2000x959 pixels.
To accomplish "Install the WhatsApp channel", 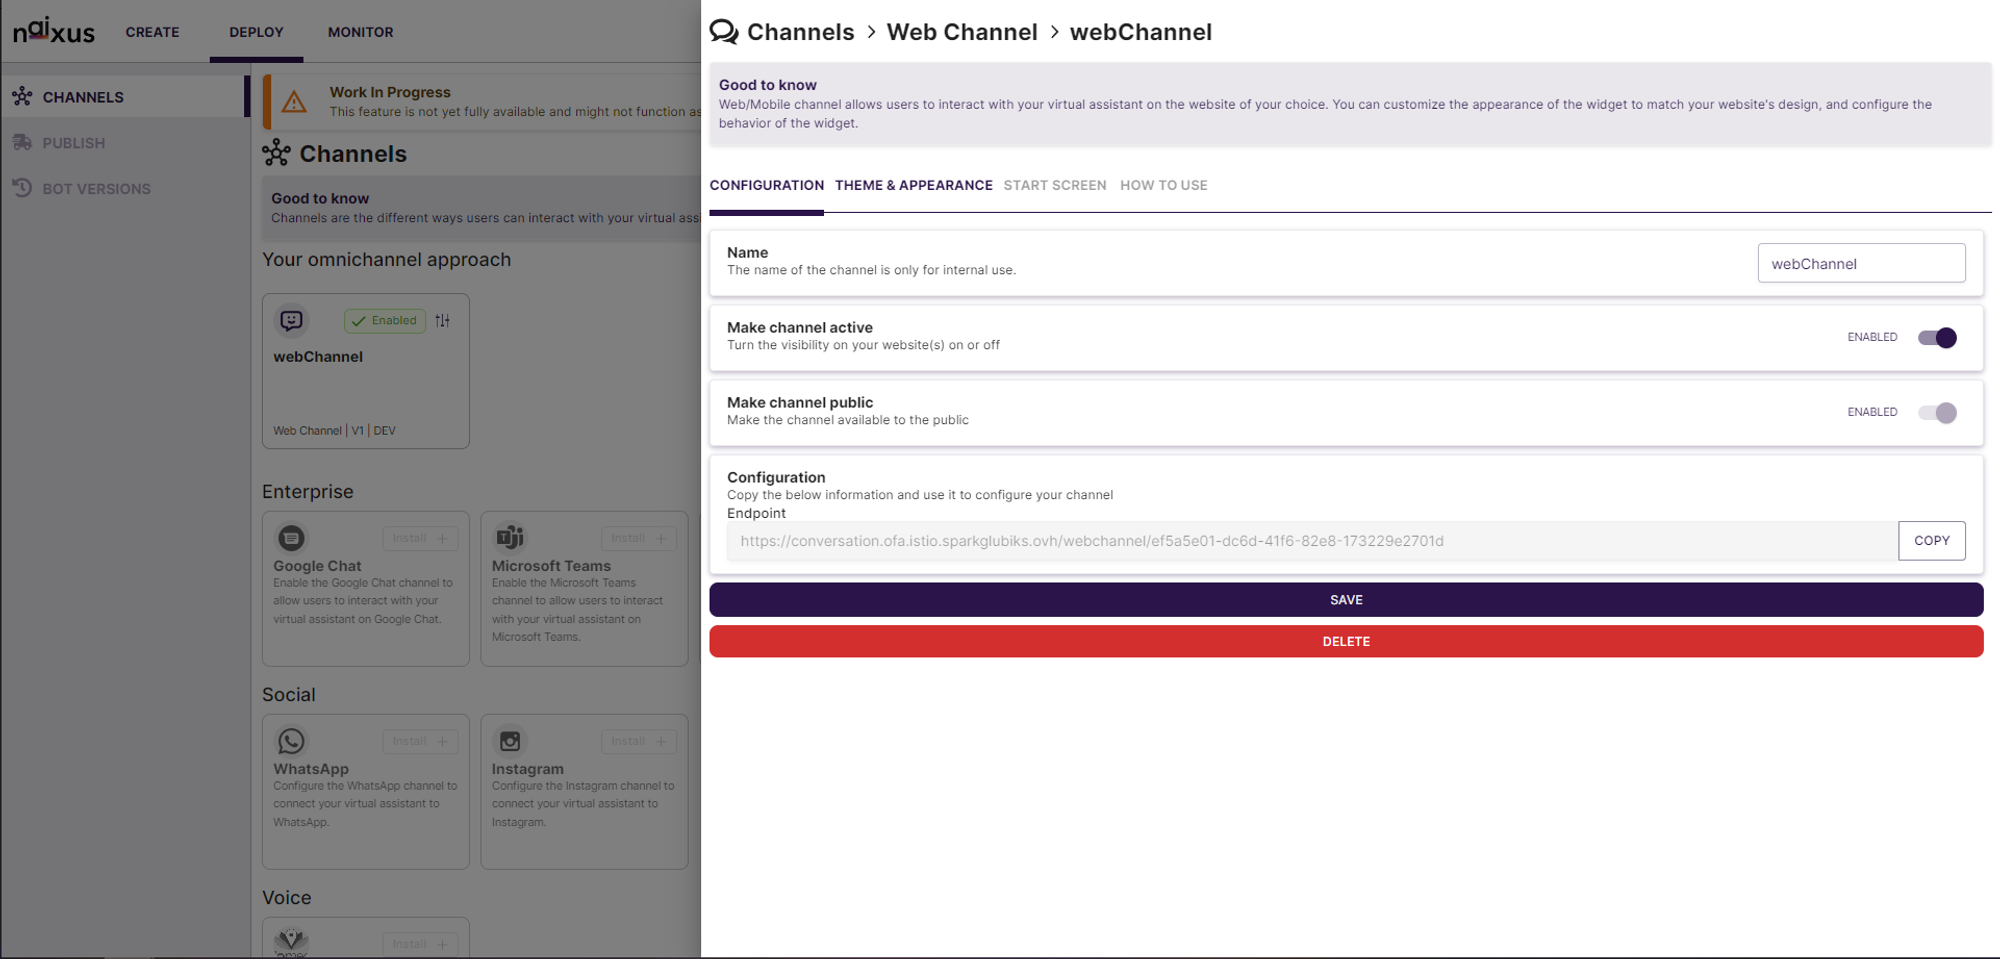I will (420, 741).
